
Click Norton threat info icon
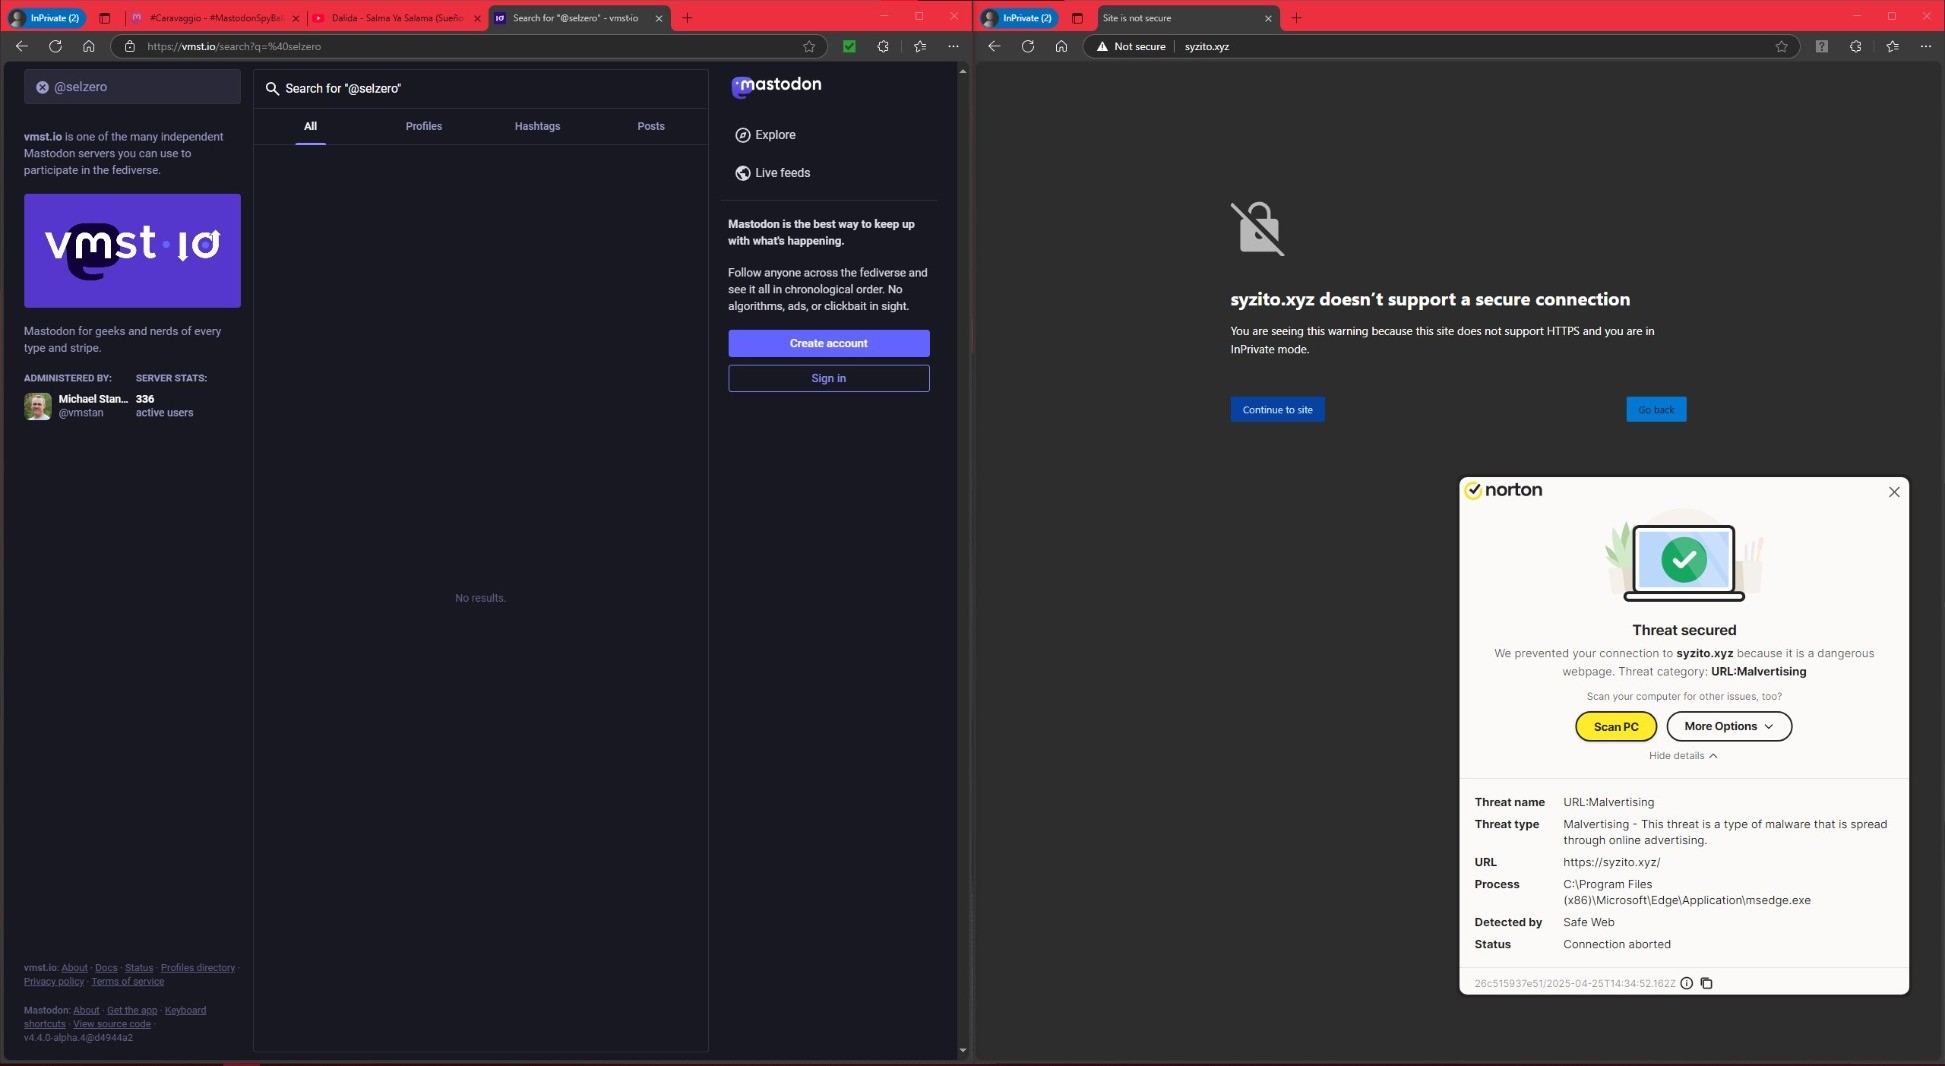tap(1686, 983)
